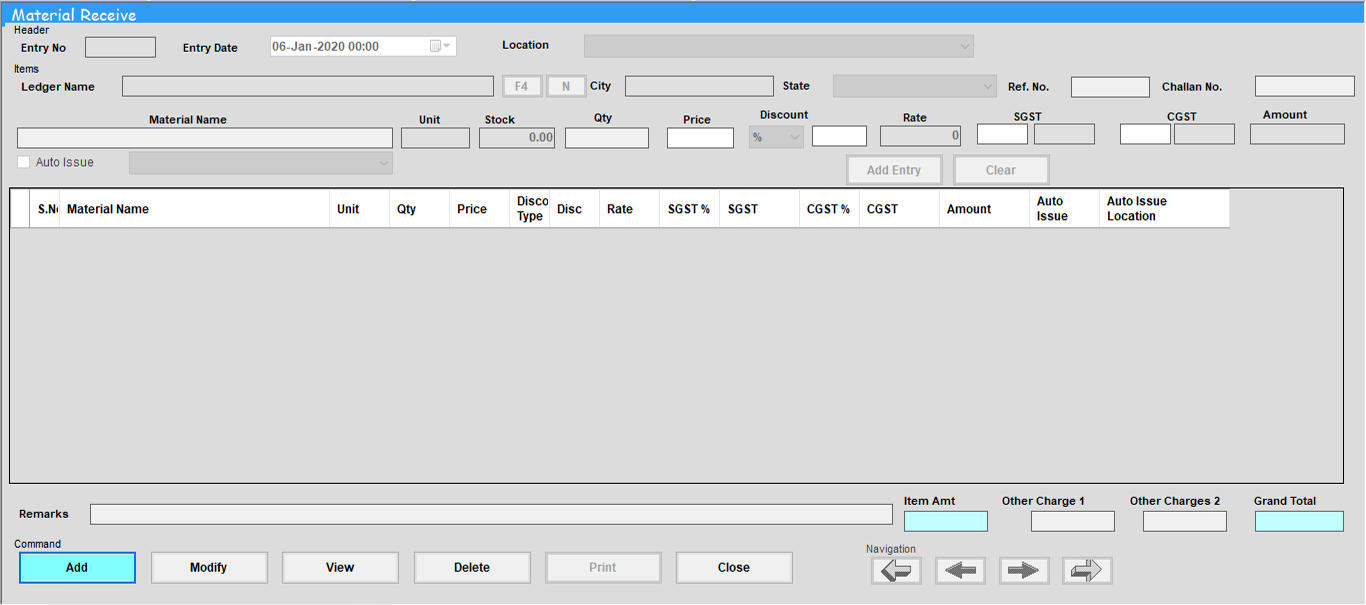1366x605 pixels.
Task: Enable the Auto Issue checkbox
Action: click(x=24, y=162)
